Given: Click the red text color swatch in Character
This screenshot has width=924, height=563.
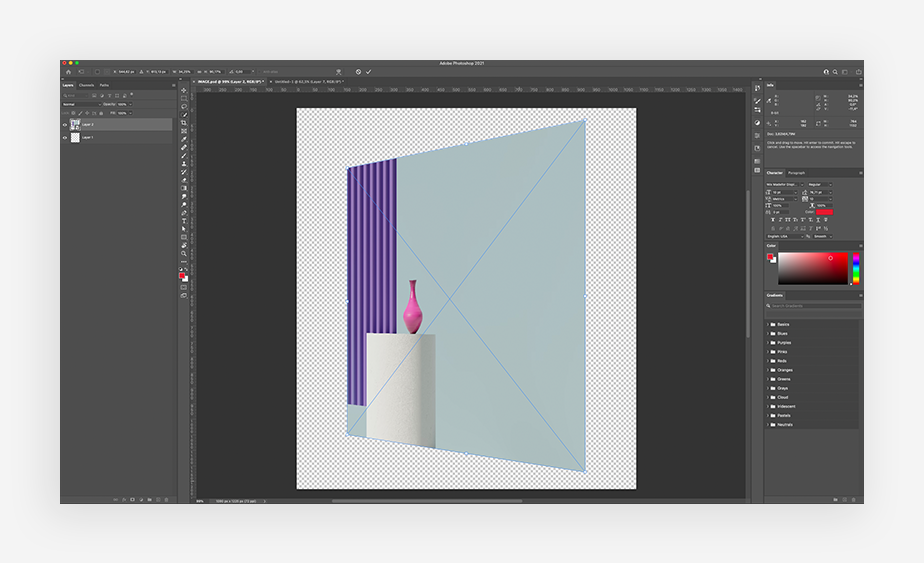Looking at the screenshot, I should click(x=825, y=212).
